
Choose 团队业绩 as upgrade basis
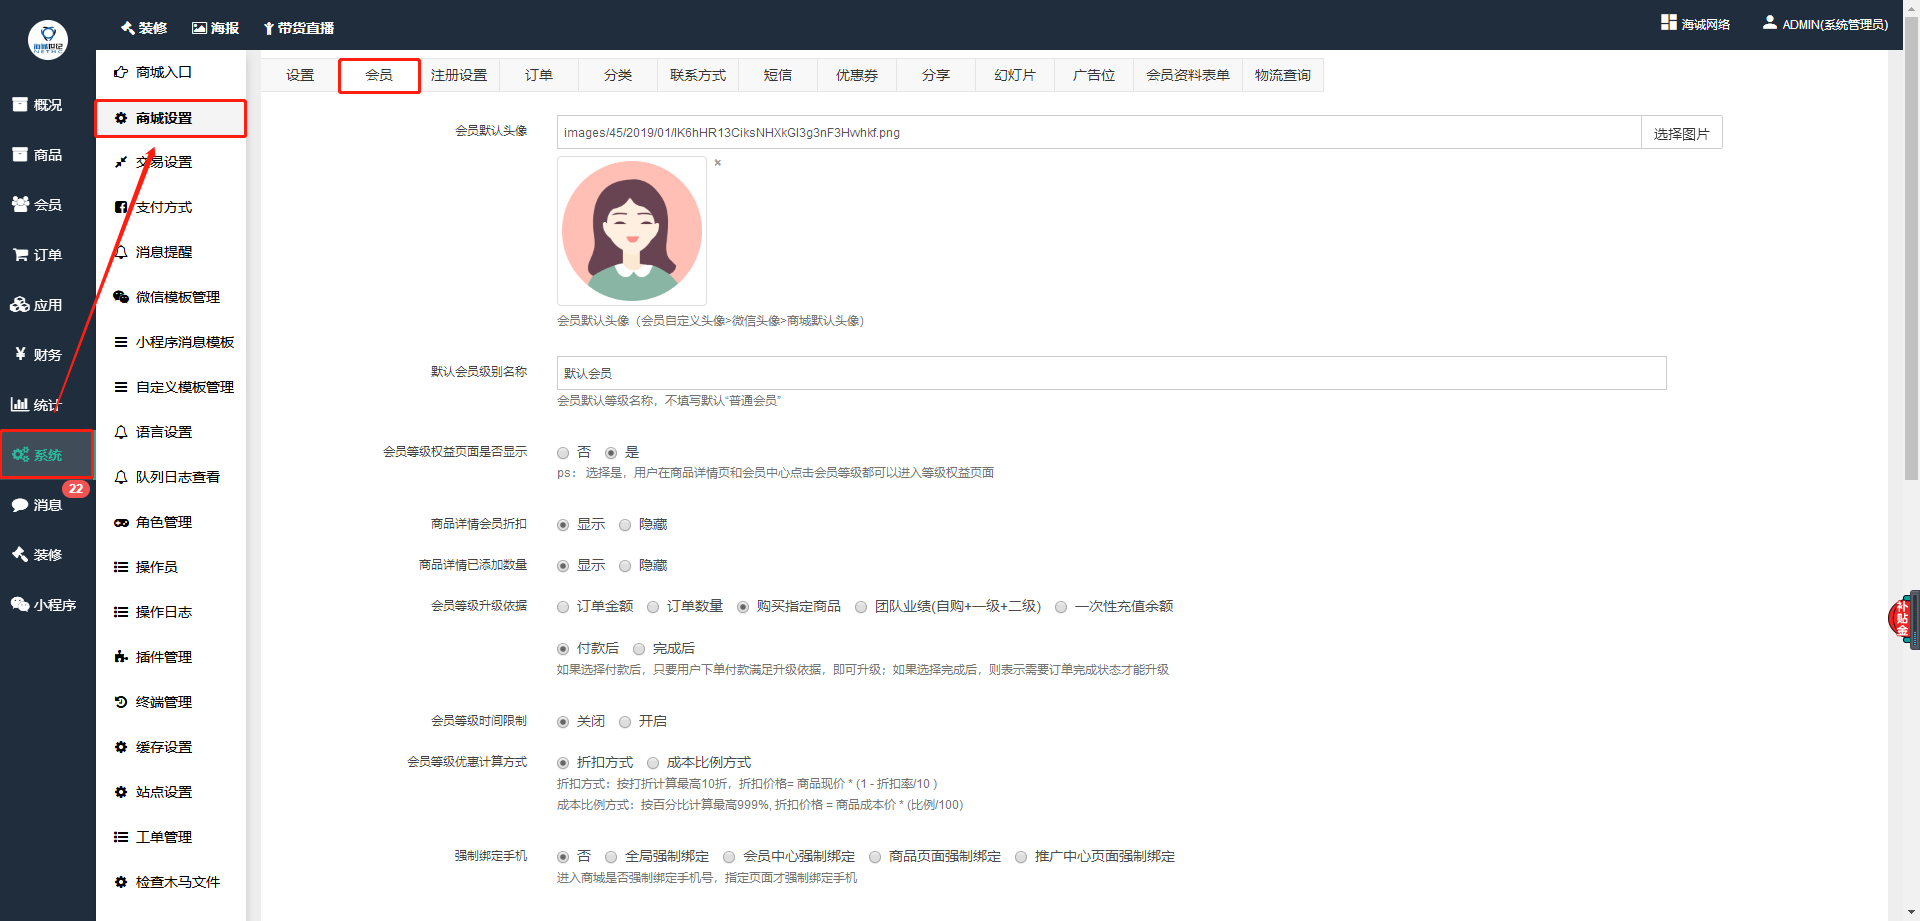point(861,607)
